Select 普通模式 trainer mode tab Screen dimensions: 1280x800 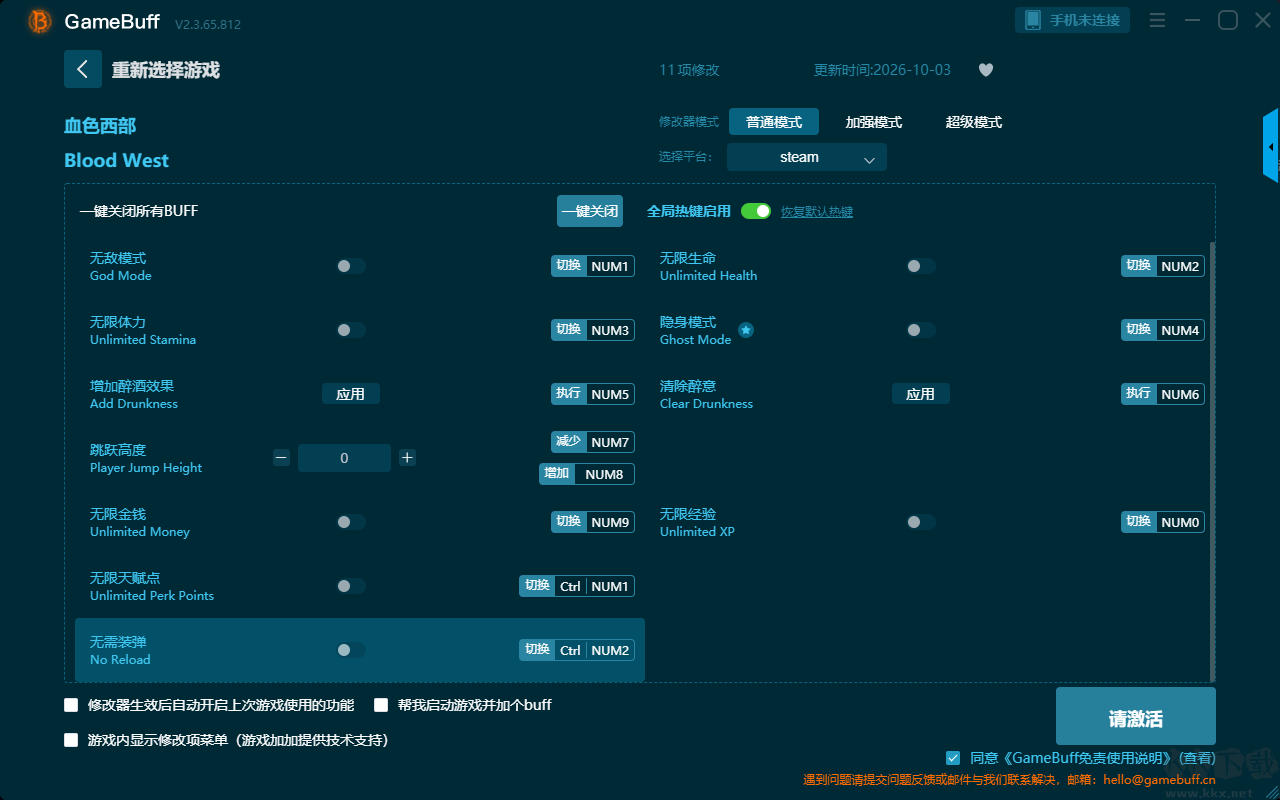[774, 122]
